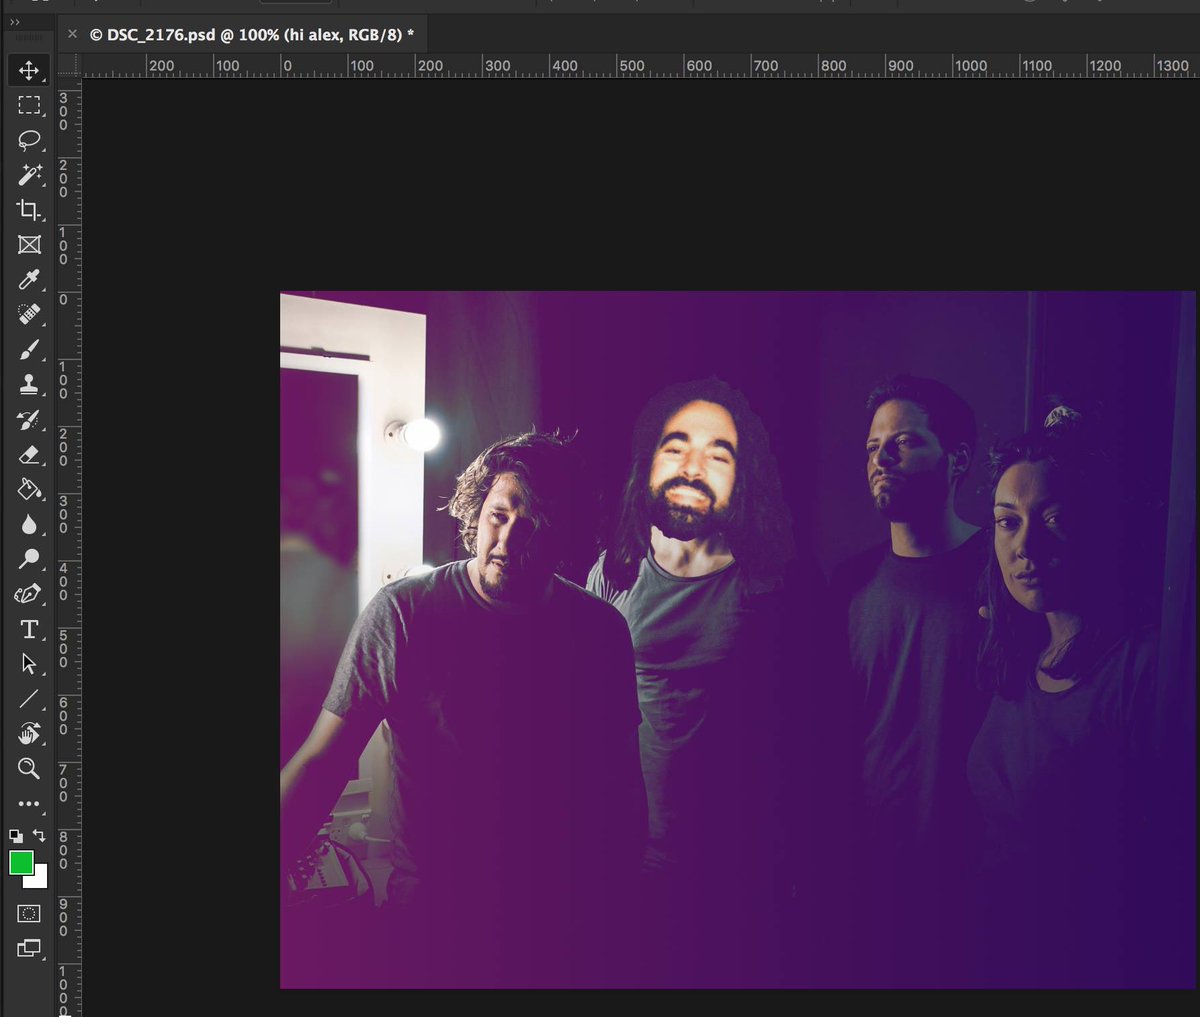Select the Rectangular Marquee tool

[x=29, y=105]
